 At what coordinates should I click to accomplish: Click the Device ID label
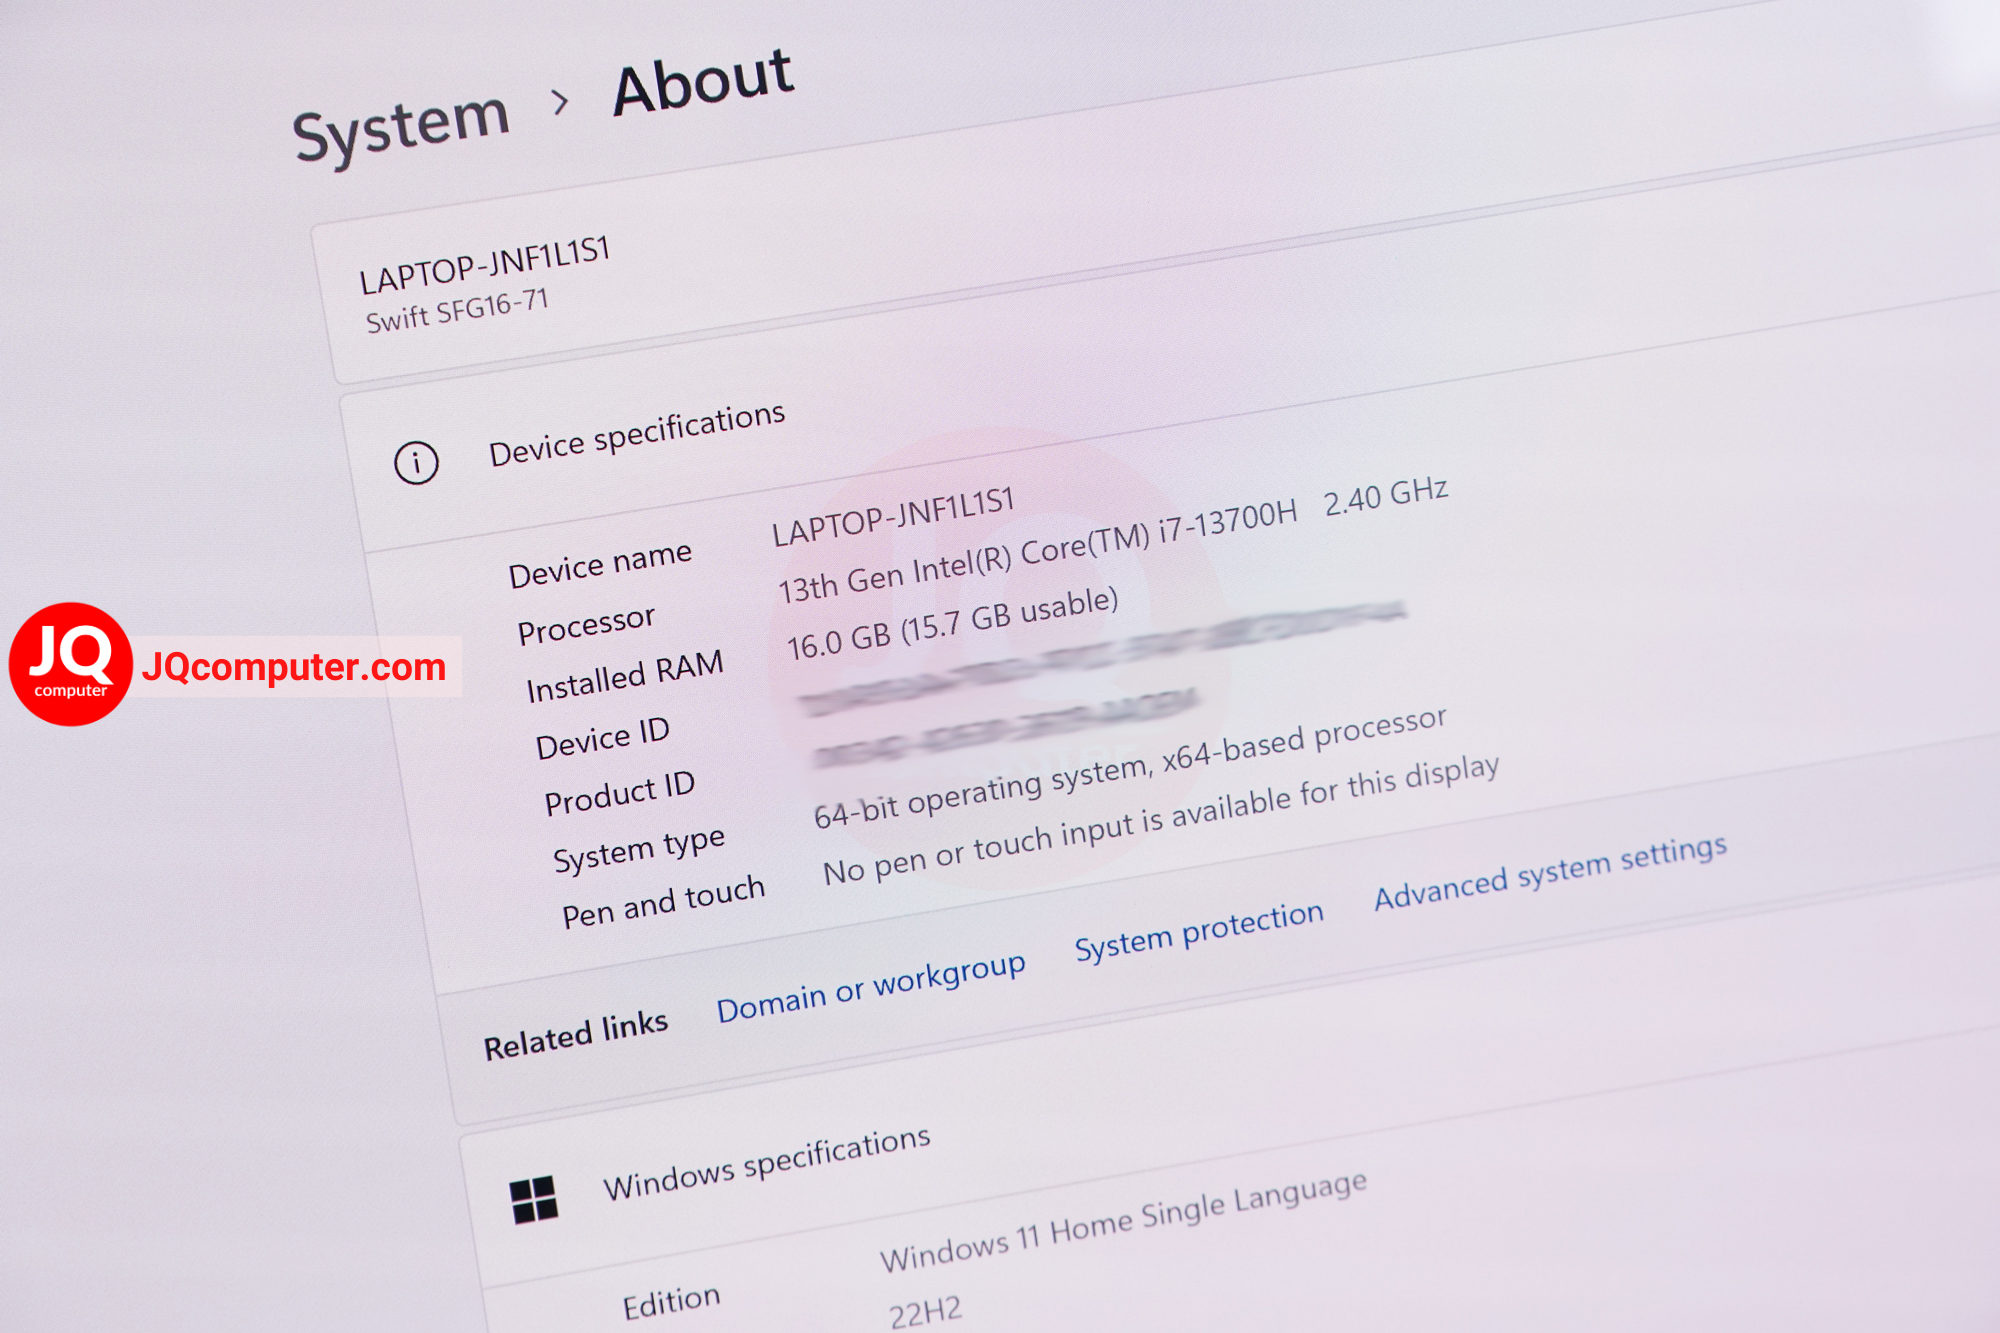click(x=603, y=739)
